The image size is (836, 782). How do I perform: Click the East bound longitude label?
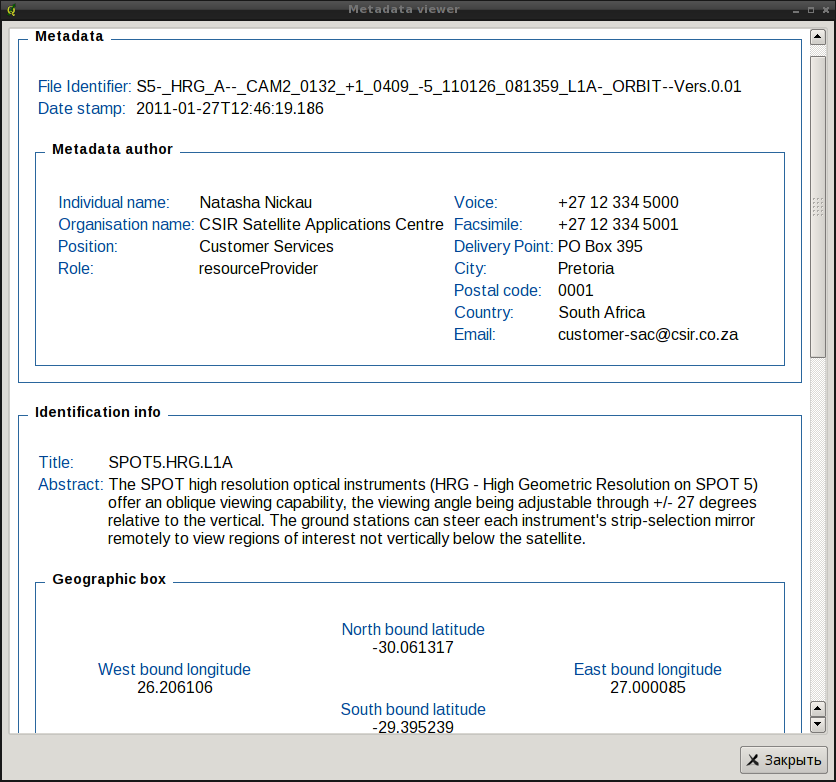(x=648, y=669)
